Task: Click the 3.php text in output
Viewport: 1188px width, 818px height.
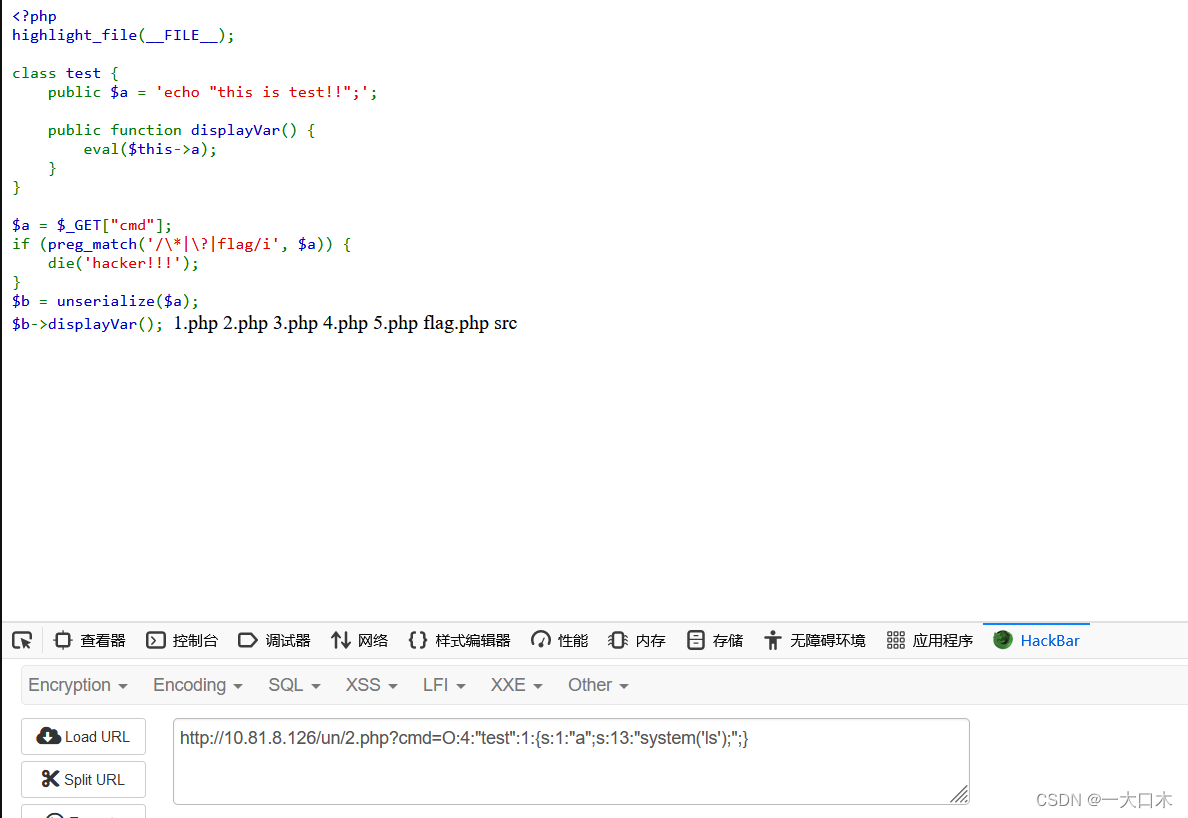Action: [x=295, y=323]
